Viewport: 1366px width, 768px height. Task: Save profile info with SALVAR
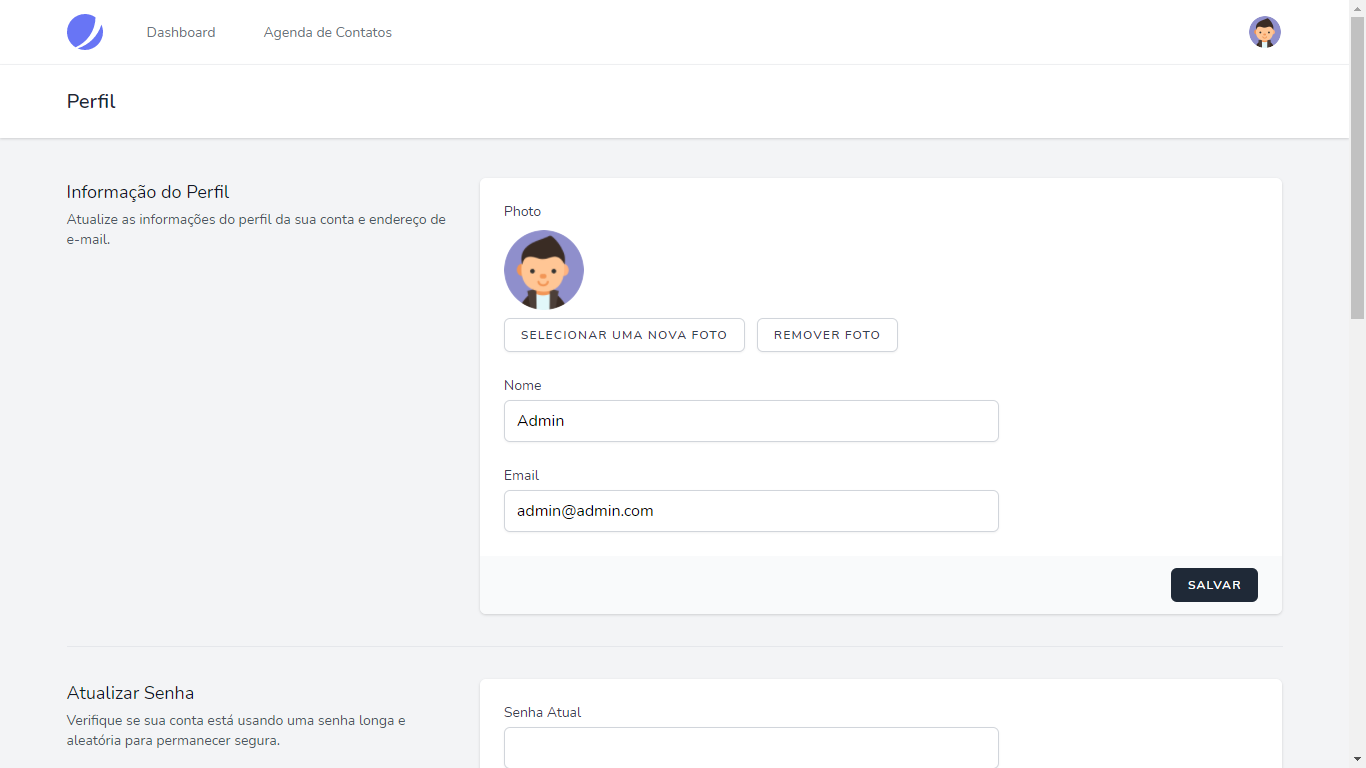1214,585
